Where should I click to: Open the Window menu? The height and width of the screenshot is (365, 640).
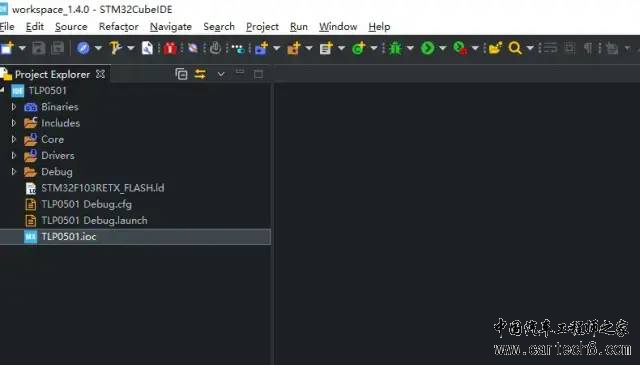[x=338, y=27]
